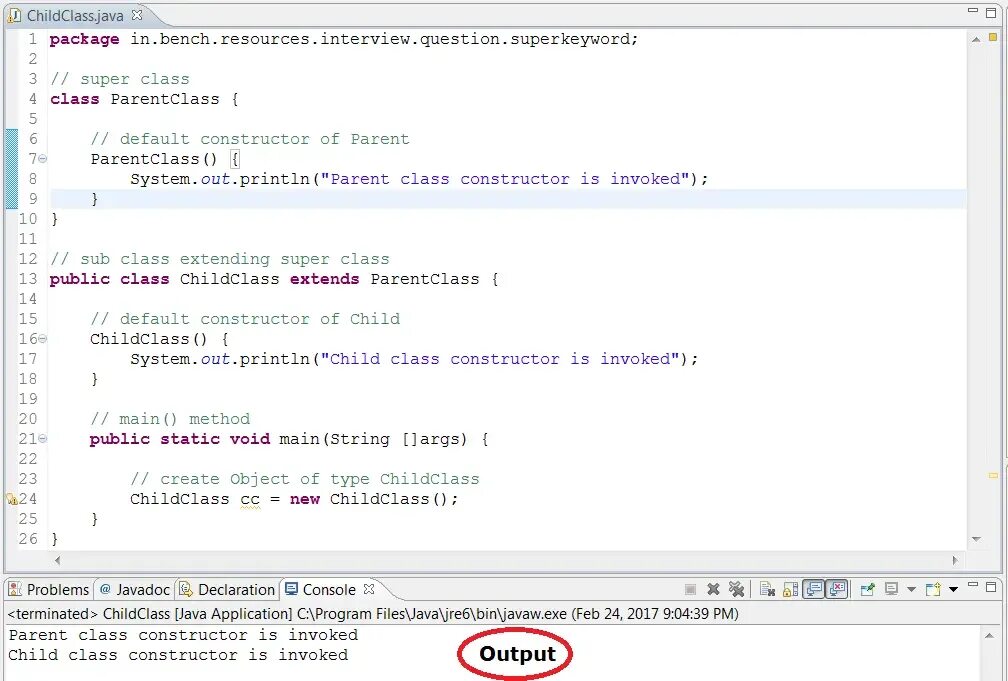Click the Display Selected Console icon
Screen dimensions: 1008x681
892,589
